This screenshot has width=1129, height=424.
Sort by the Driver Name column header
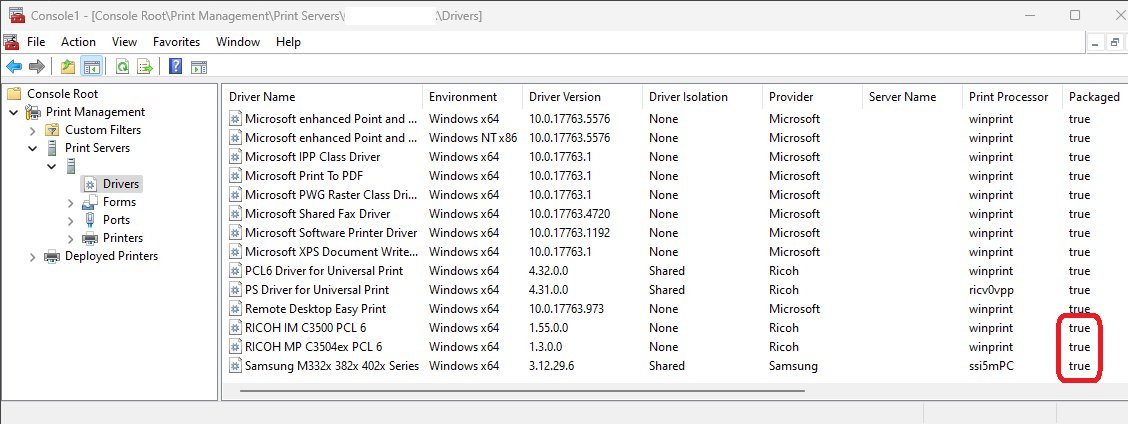(x=323, y=96)
